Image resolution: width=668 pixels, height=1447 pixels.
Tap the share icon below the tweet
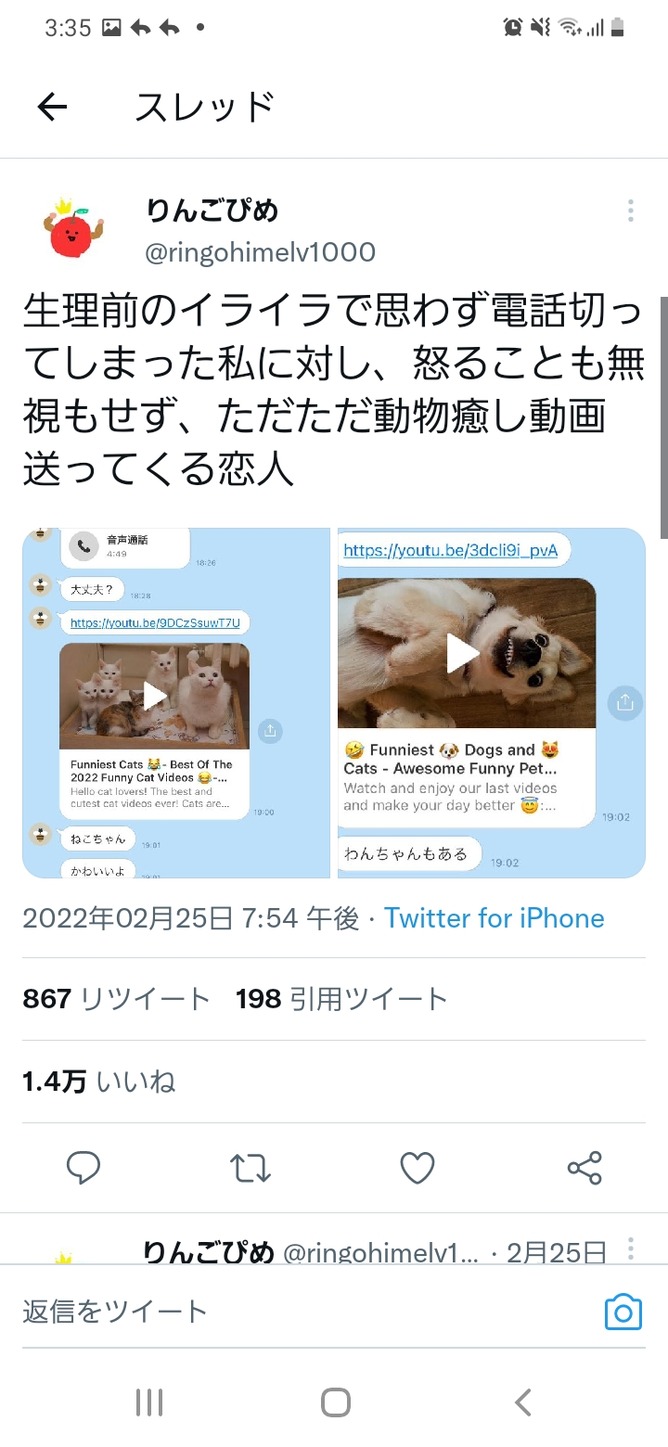click(x=584, y=1167)
